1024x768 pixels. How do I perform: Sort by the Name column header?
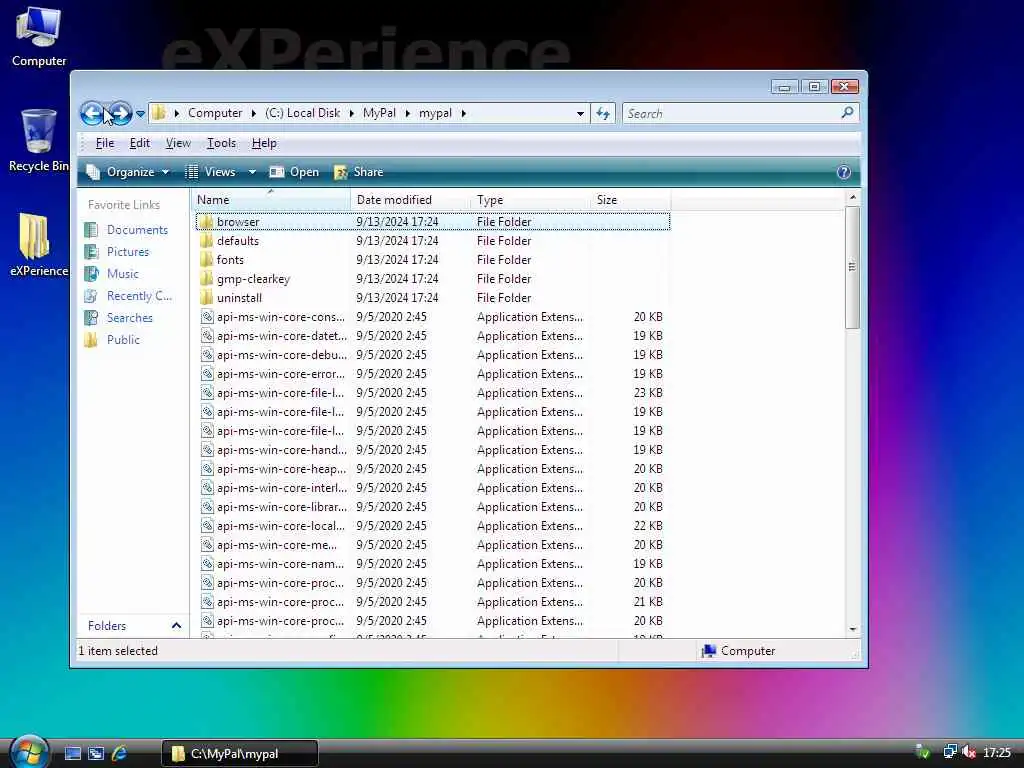pyautogui.click(x=272, y=200)
